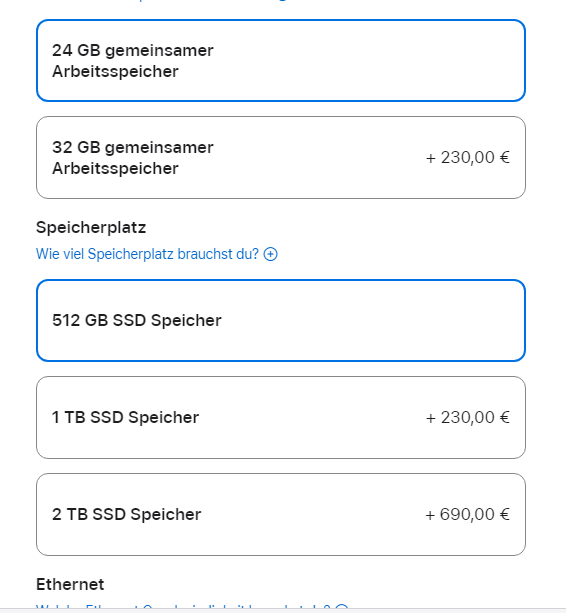566x613 pixels.
Task: Click the Speicherplatz section heading
Action: (x=91, y=228)
